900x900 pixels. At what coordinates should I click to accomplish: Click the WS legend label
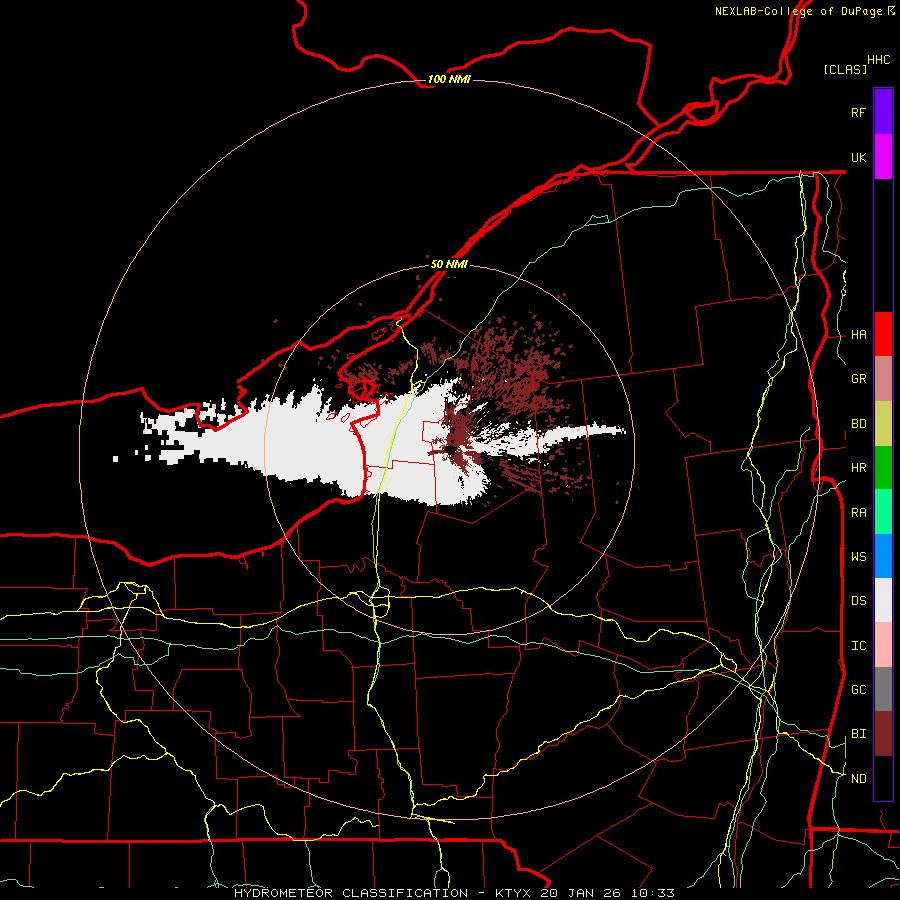[858, 557]
